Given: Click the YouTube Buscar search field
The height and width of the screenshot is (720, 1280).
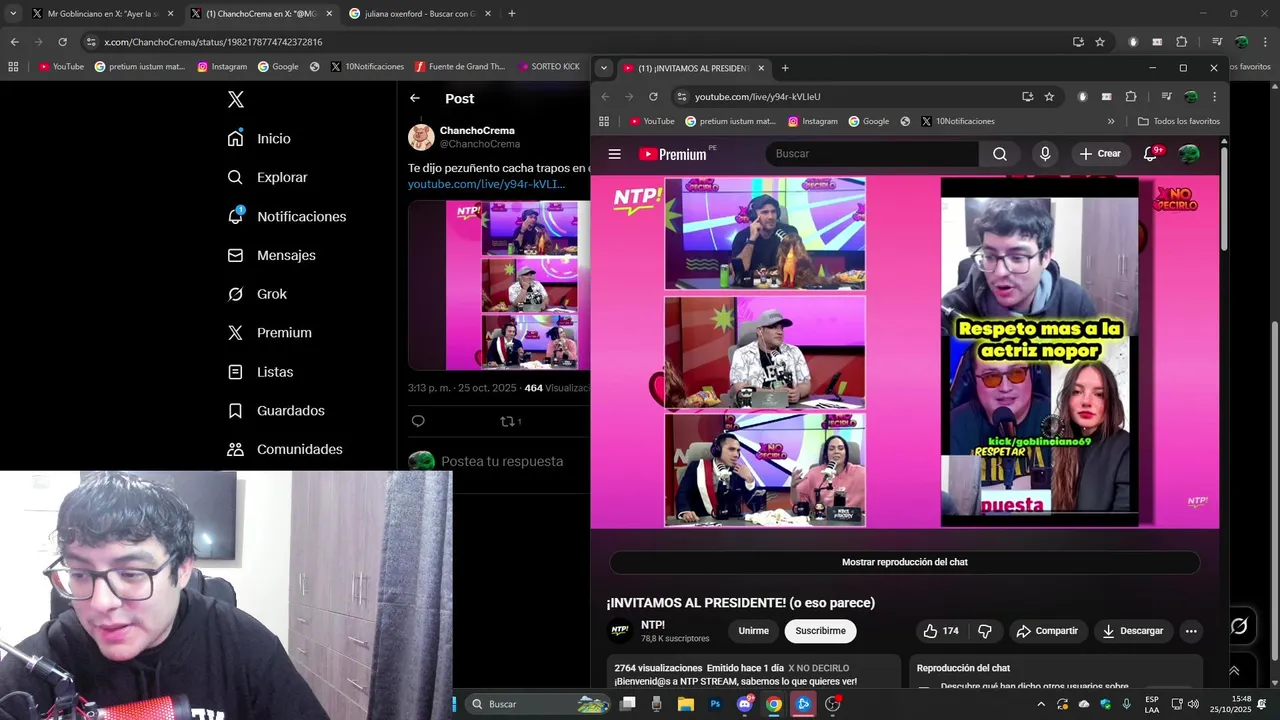Looking at the screenshot, I should pos(872,154).
